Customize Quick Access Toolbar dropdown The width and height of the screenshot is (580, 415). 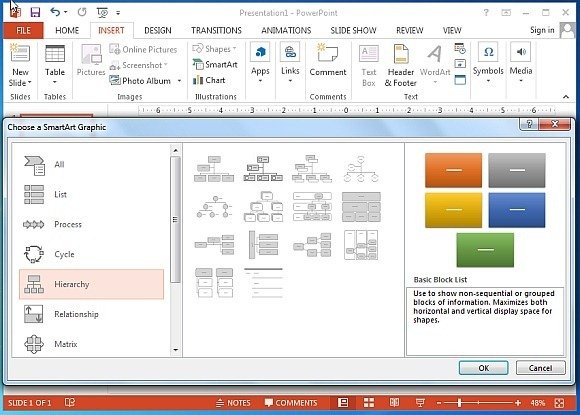(118, 13)
